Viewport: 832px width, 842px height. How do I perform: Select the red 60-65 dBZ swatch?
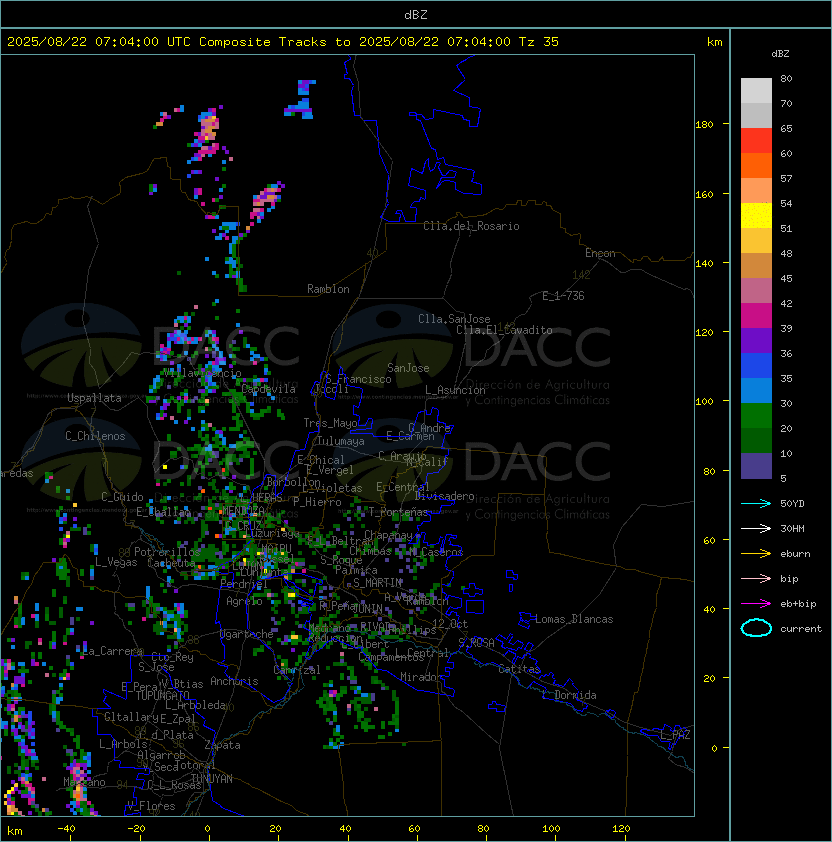pos(756,141)
